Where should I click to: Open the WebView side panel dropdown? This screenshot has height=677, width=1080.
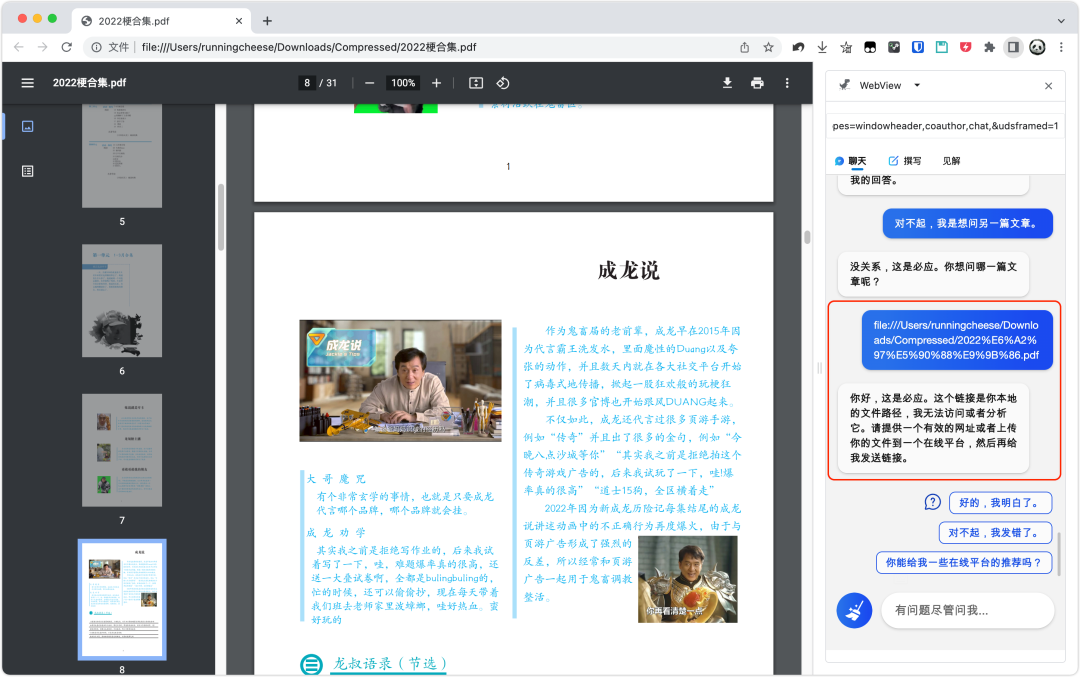click(x=917, y=86)
